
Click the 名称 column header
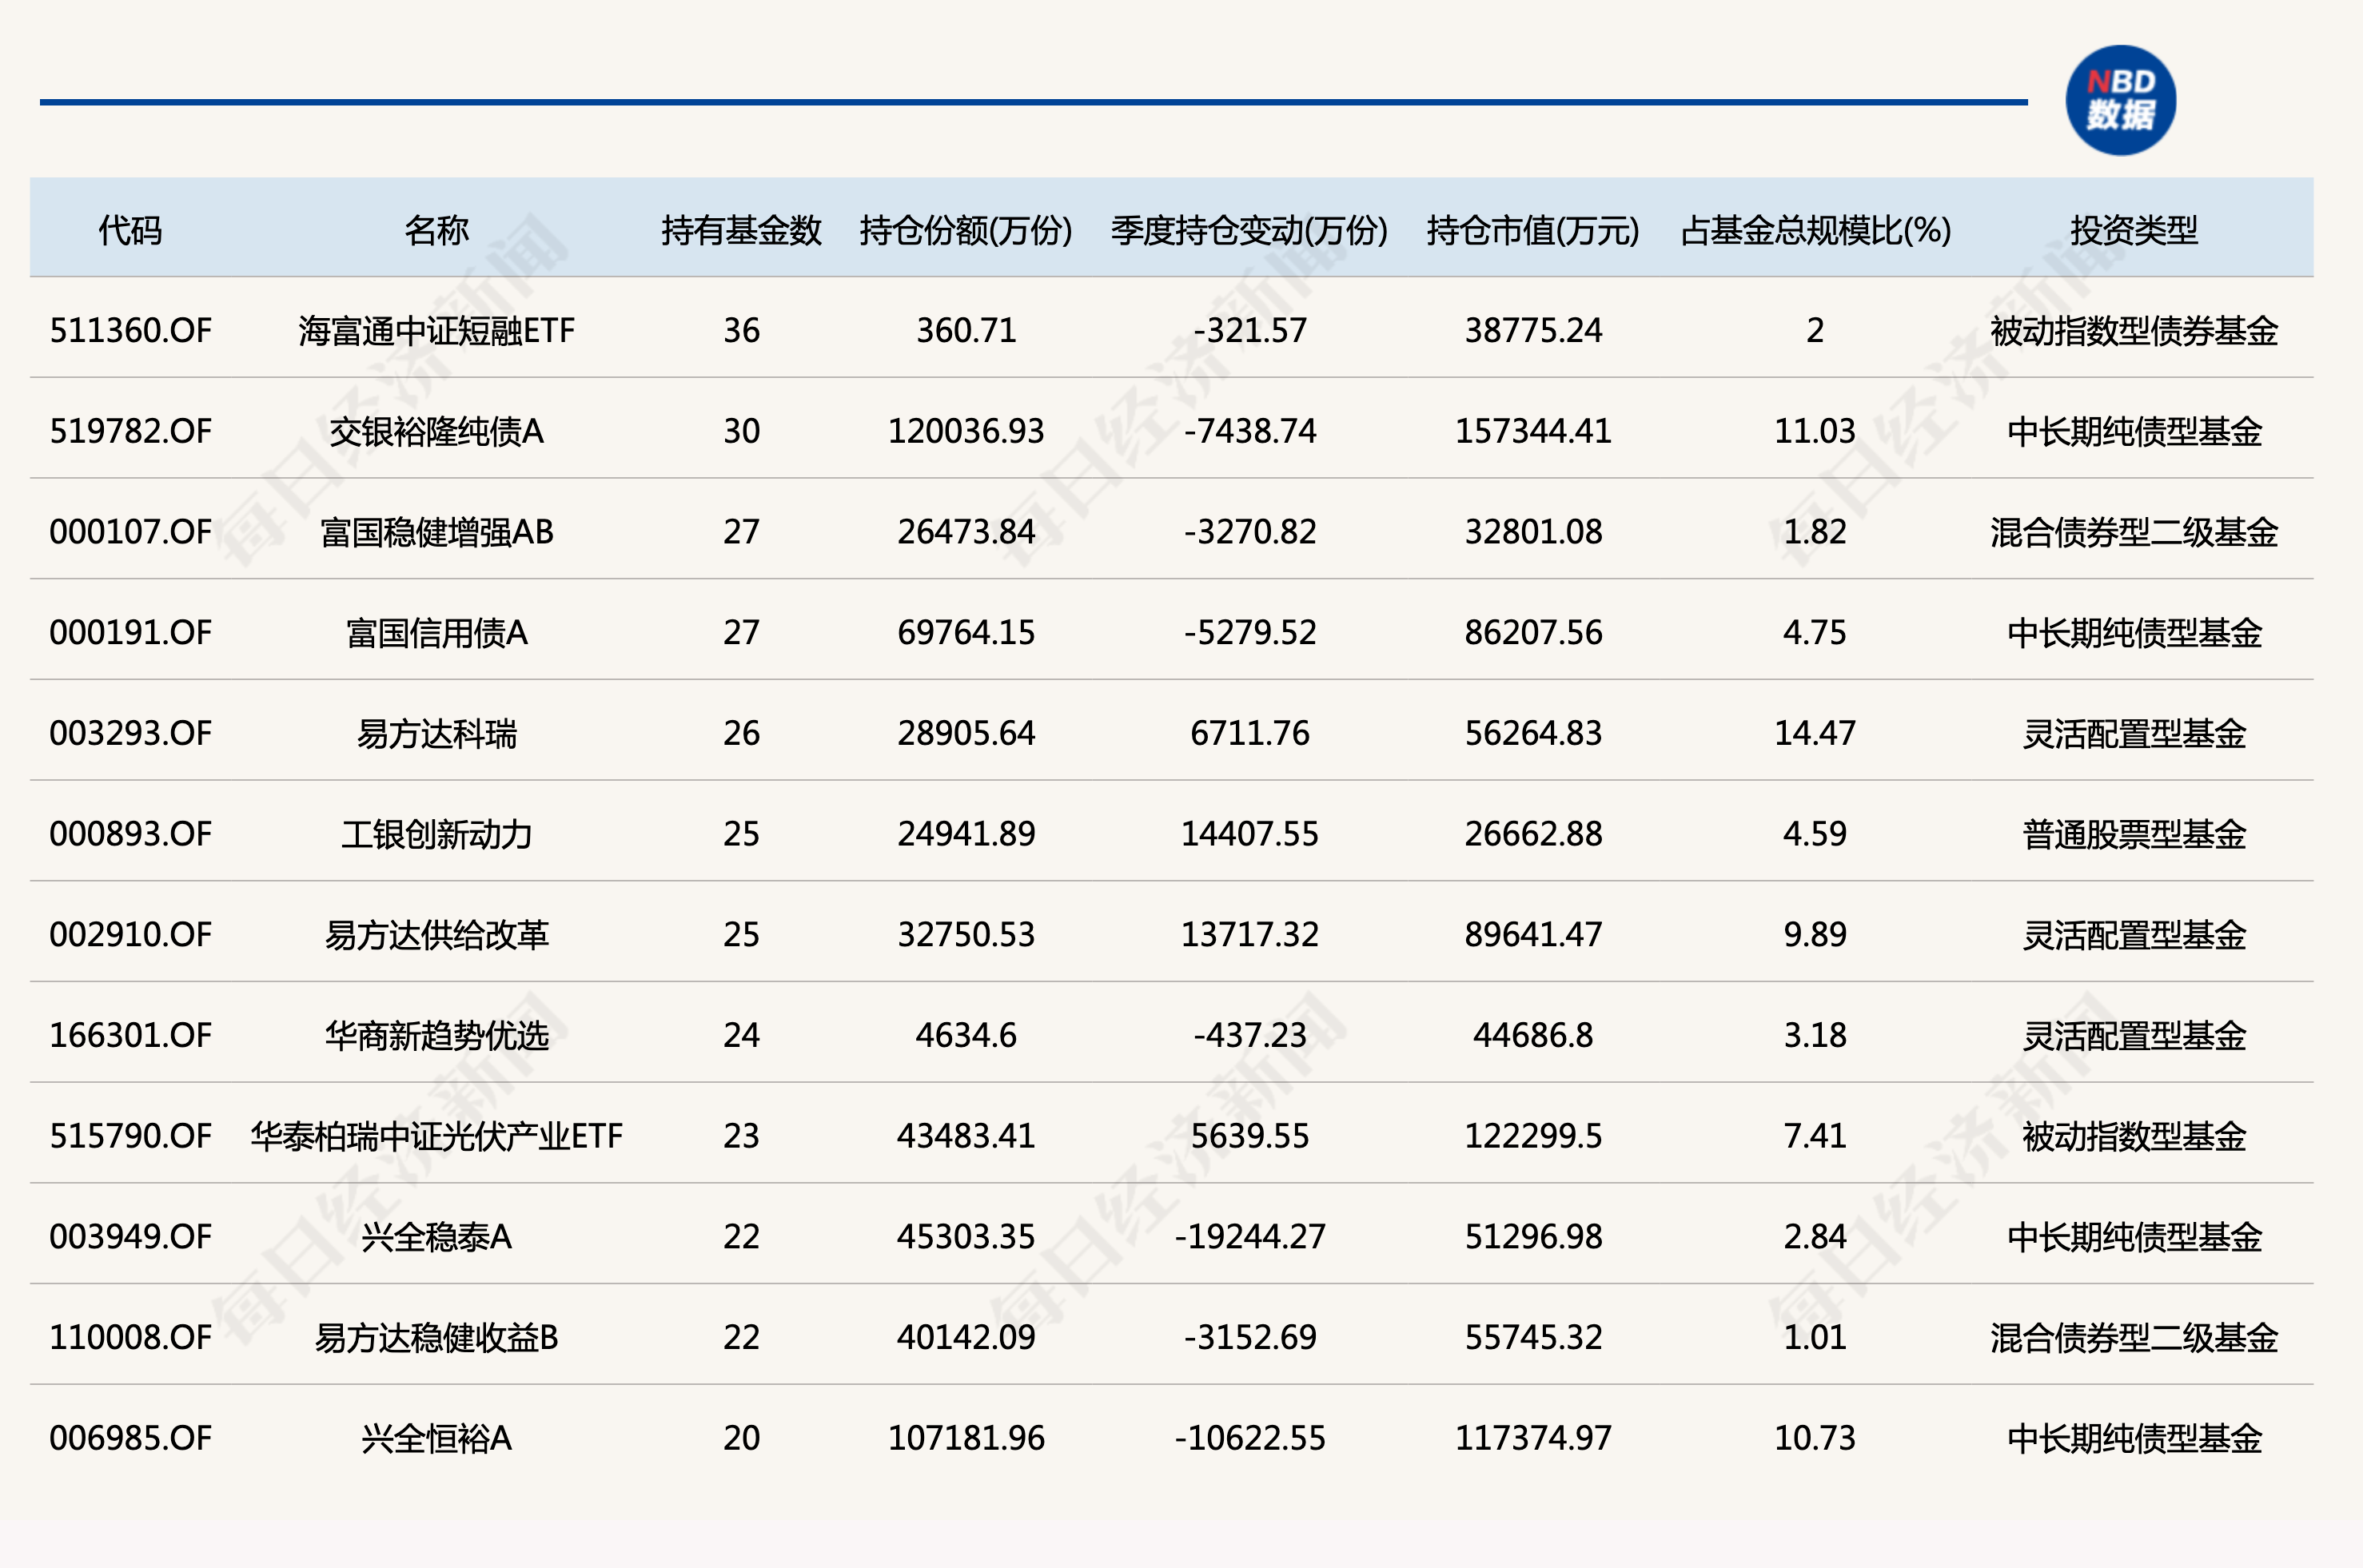coord(436,230)
